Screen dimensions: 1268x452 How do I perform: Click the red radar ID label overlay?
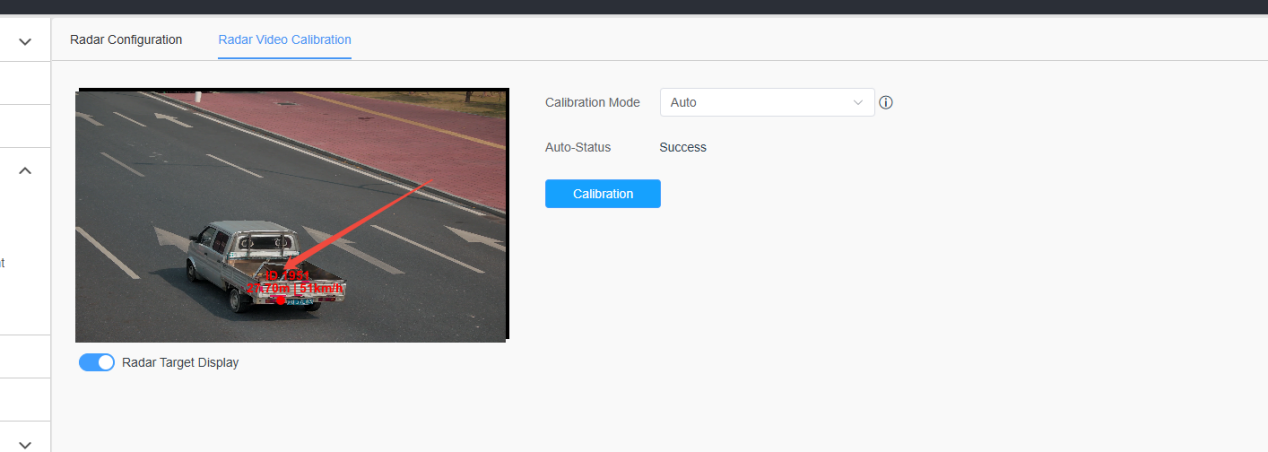pyautogui.click(x=289, y=275)
